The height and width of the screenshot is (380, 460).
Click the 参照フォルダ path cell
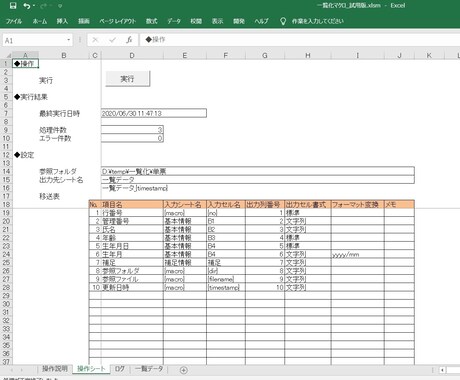(258, 171)
